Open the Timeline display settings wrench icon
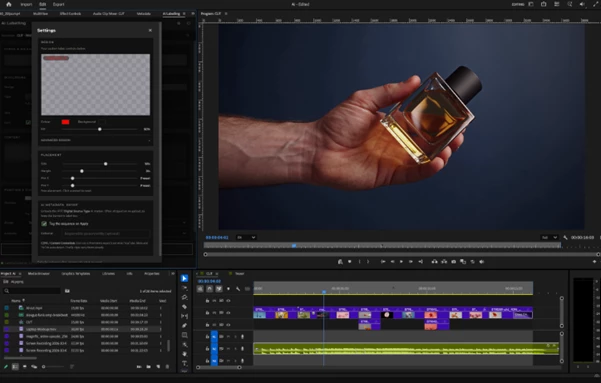601x383 pixels. [x=238, y=288]
